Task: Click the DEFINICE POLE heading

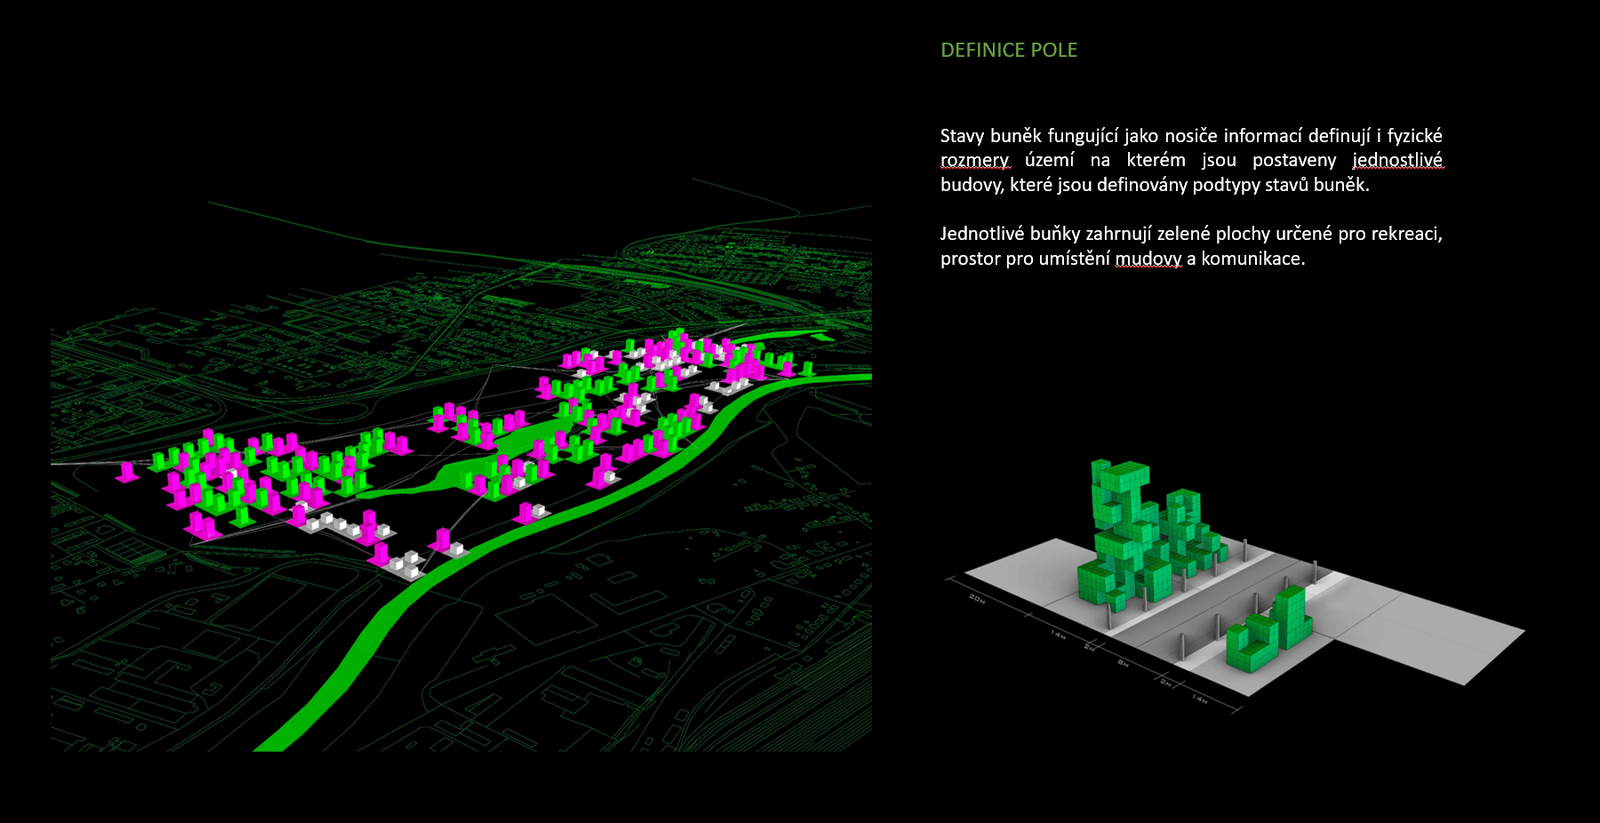Action: pyautogui.click(x=1009, y=50)
